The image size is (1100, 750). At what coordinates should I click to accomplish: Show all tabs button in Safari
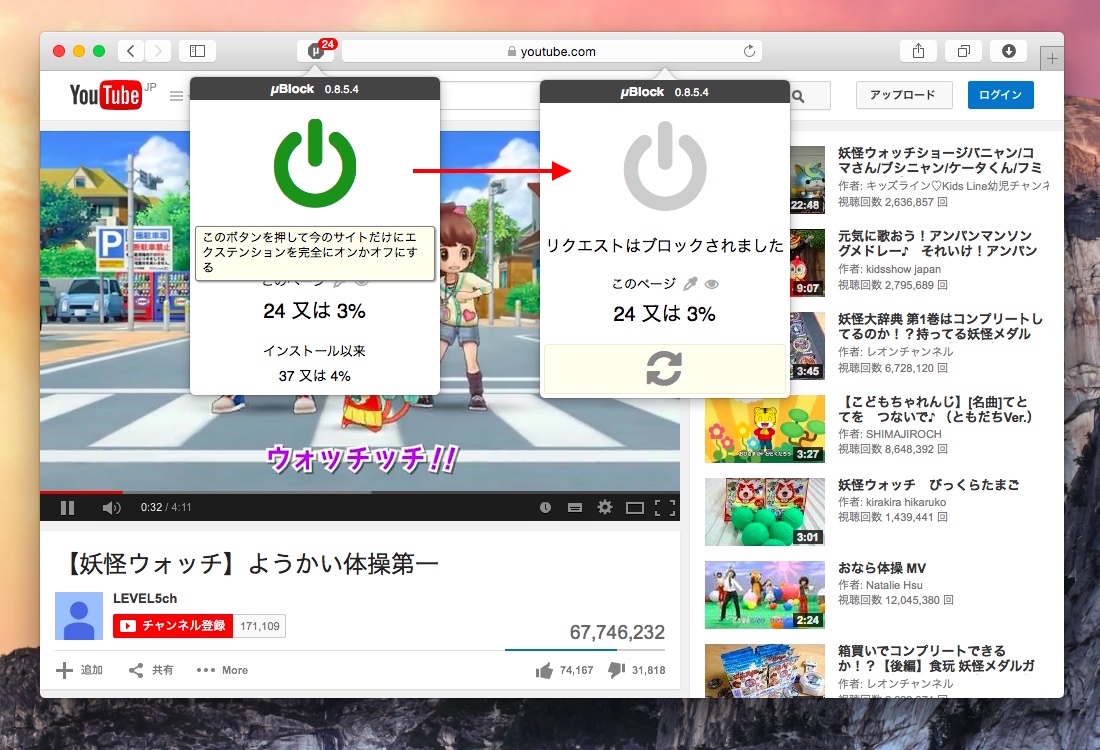click(x=964, y=51)
